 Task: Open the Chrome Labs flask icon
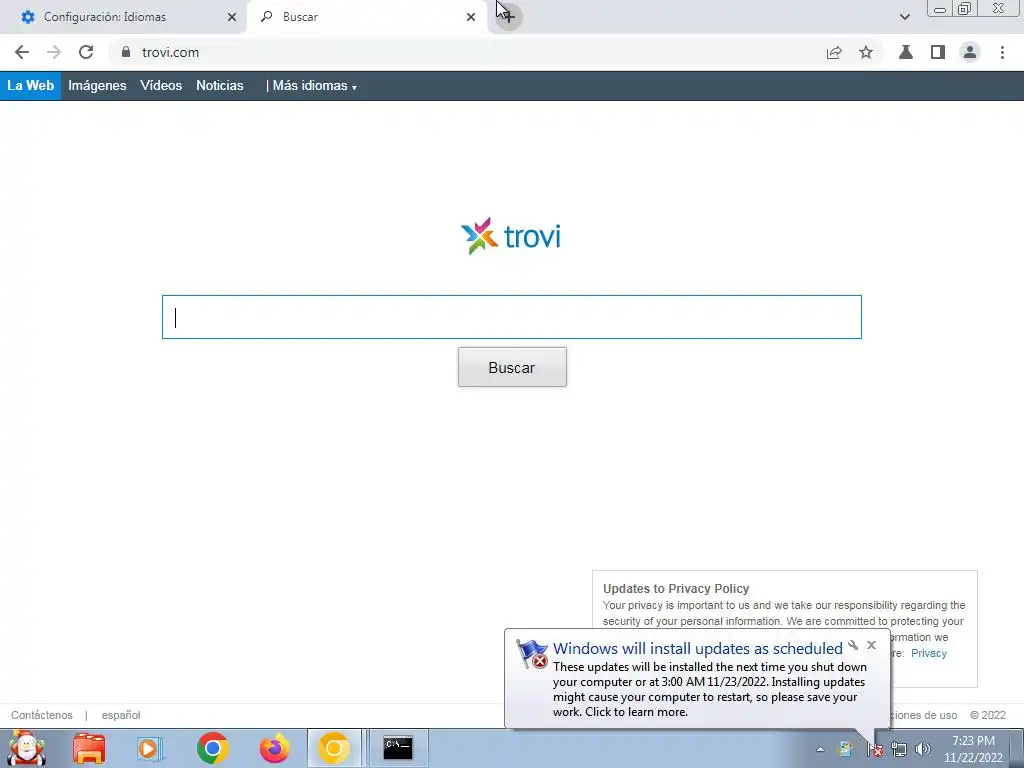tap(906, 52)
